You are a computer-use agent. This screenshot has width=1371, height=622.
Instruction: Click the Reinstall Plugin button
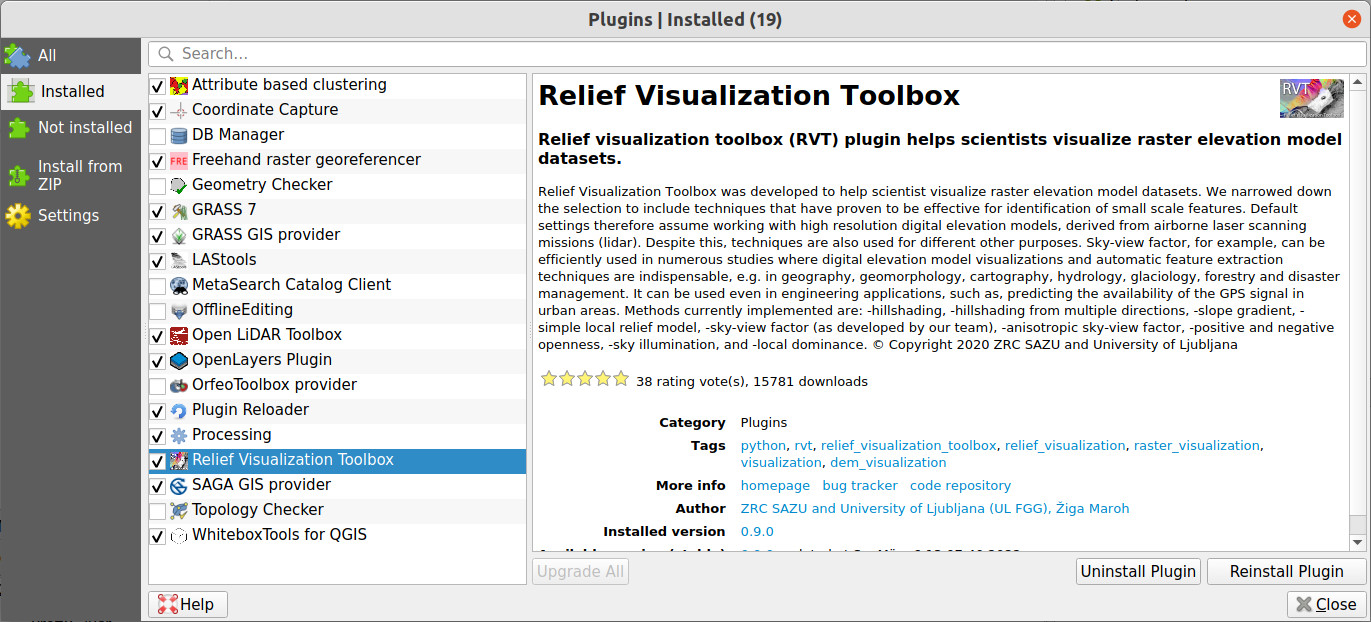point(1286,572)
